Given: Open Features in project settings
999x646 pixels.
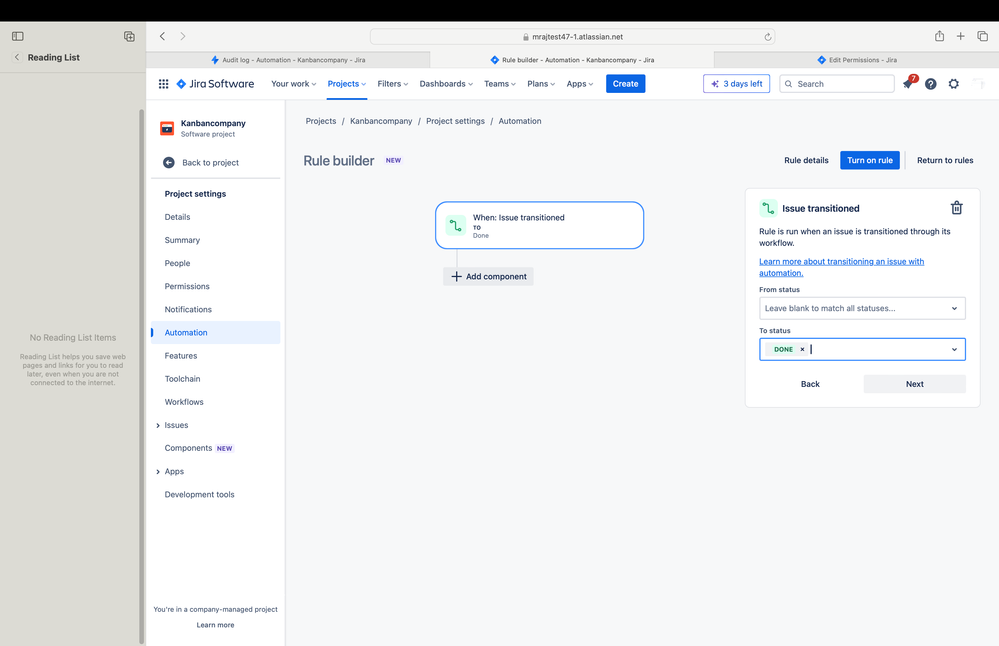Looking at the screenshot, I should [x=181, y=355].
